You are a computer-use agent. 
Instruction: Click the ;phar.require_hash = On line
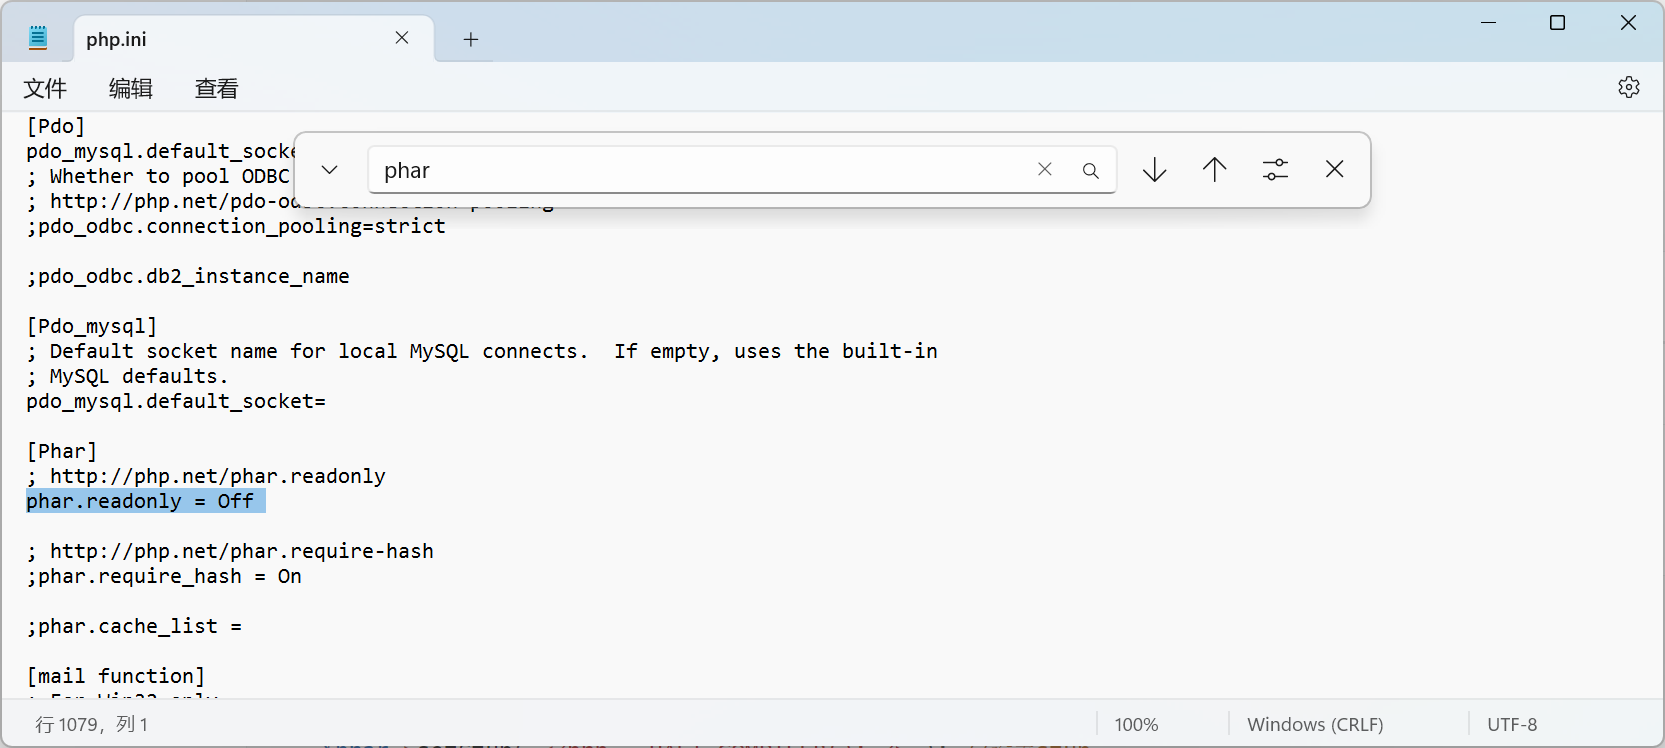[x=164, y=576]
